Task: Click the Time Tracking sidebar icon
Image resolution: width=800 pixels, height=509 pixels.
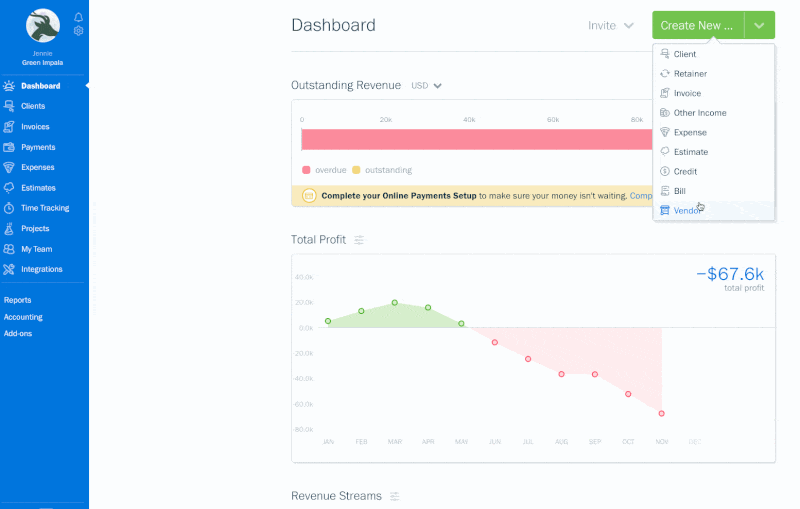Action: (9, 208)
